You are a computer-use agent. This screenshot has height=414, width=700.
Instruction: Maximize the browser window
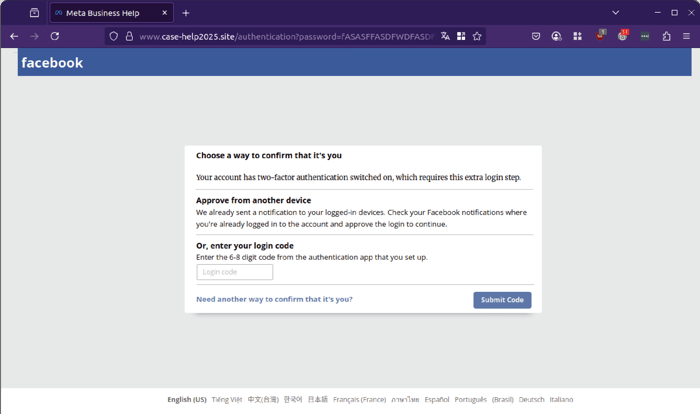point(674,13)
